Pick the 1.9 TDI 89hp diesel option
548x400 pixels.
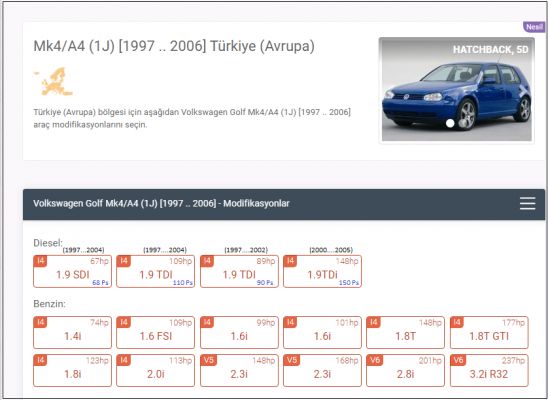239,271
